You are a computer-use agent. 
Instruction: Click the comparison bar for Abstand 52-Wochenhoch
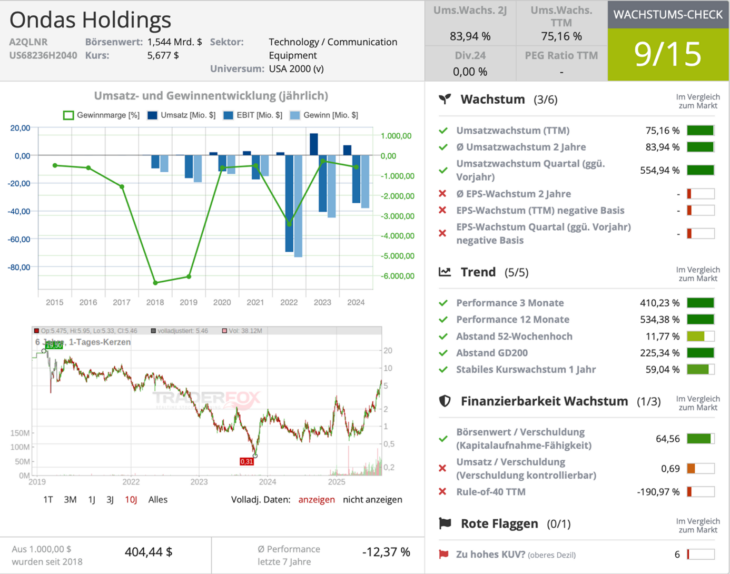point(700,336)
